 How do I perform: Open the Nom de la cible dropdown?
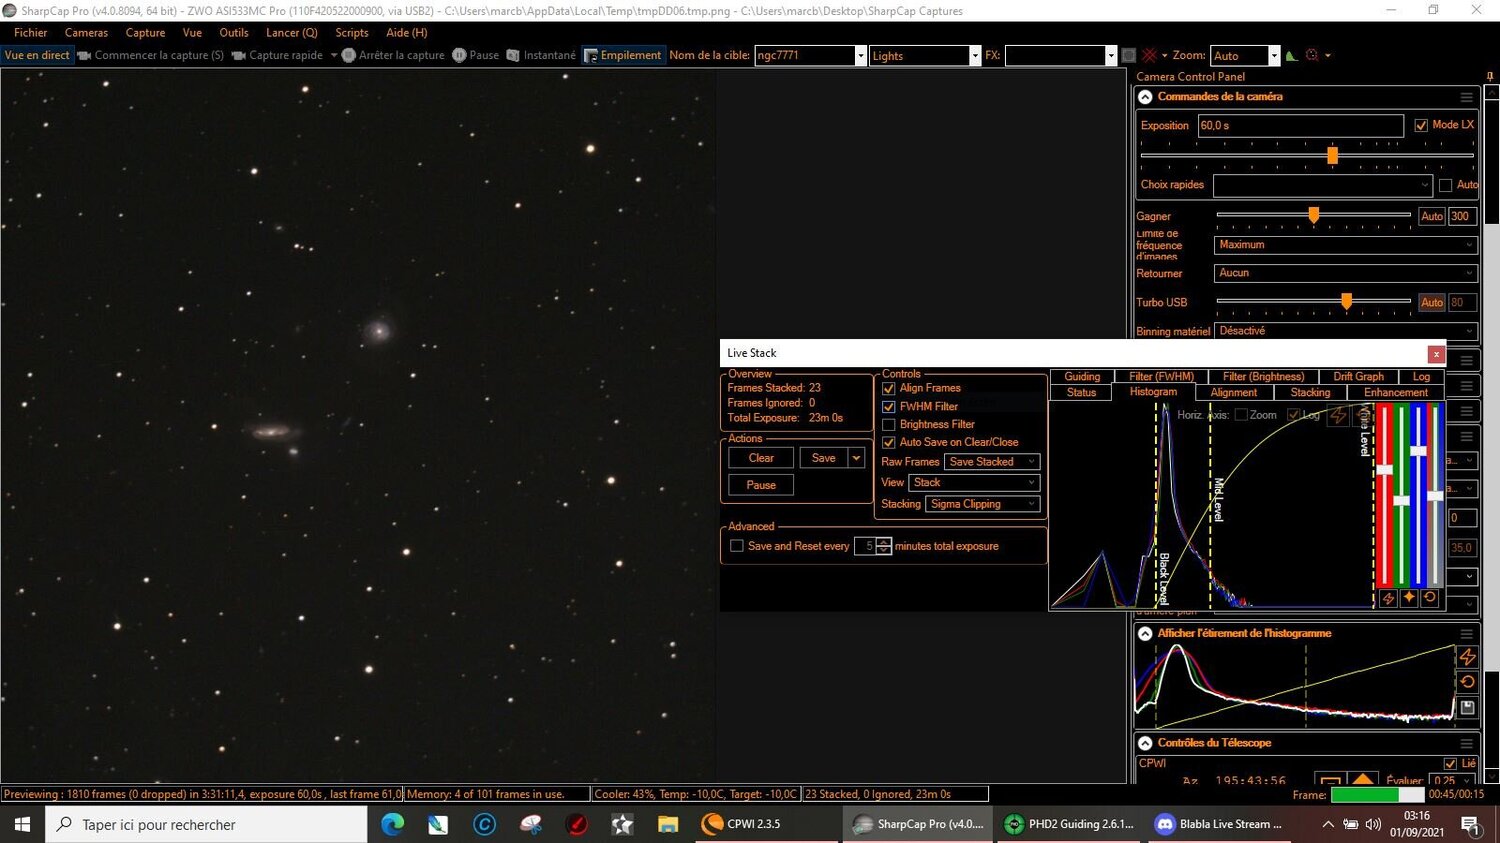(x=860, y=56)
